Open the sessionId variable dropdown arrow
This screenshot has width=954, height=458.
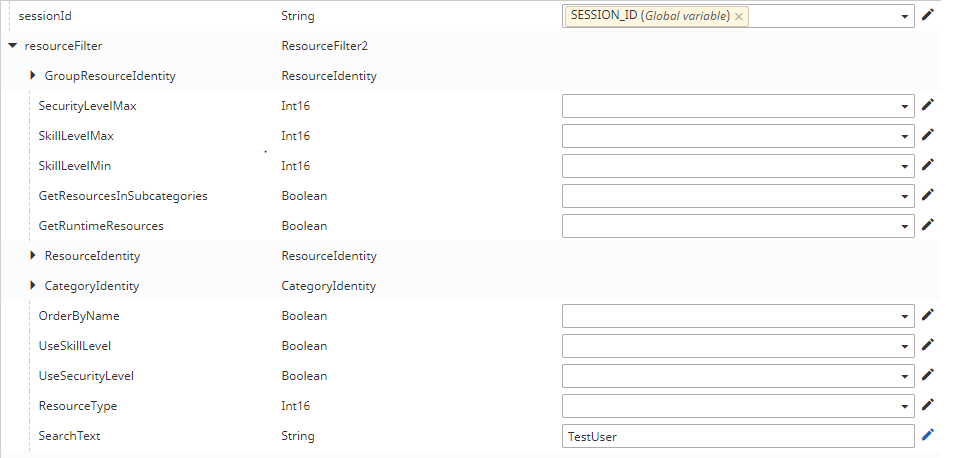click(904, 16)
